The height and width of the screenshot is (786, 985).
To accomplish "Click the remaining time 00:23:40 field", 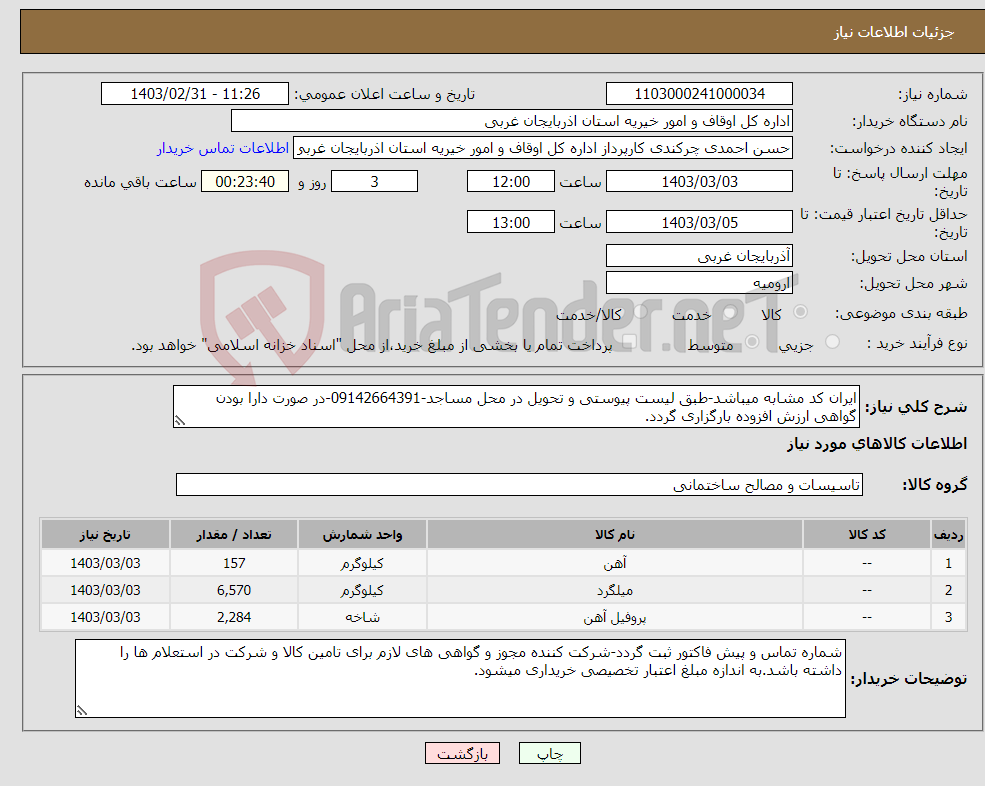I will coord(245,182).
